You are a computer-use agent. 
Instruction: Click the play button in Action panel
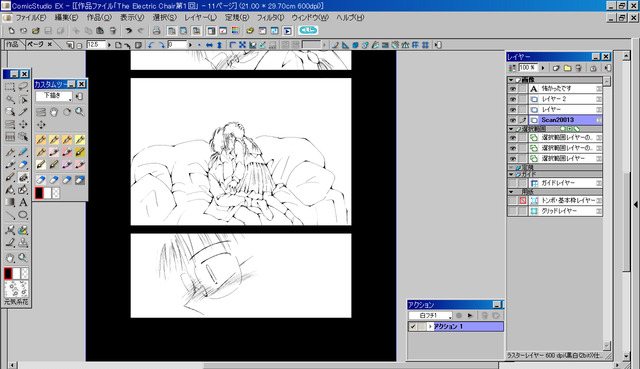pos(470,316)
